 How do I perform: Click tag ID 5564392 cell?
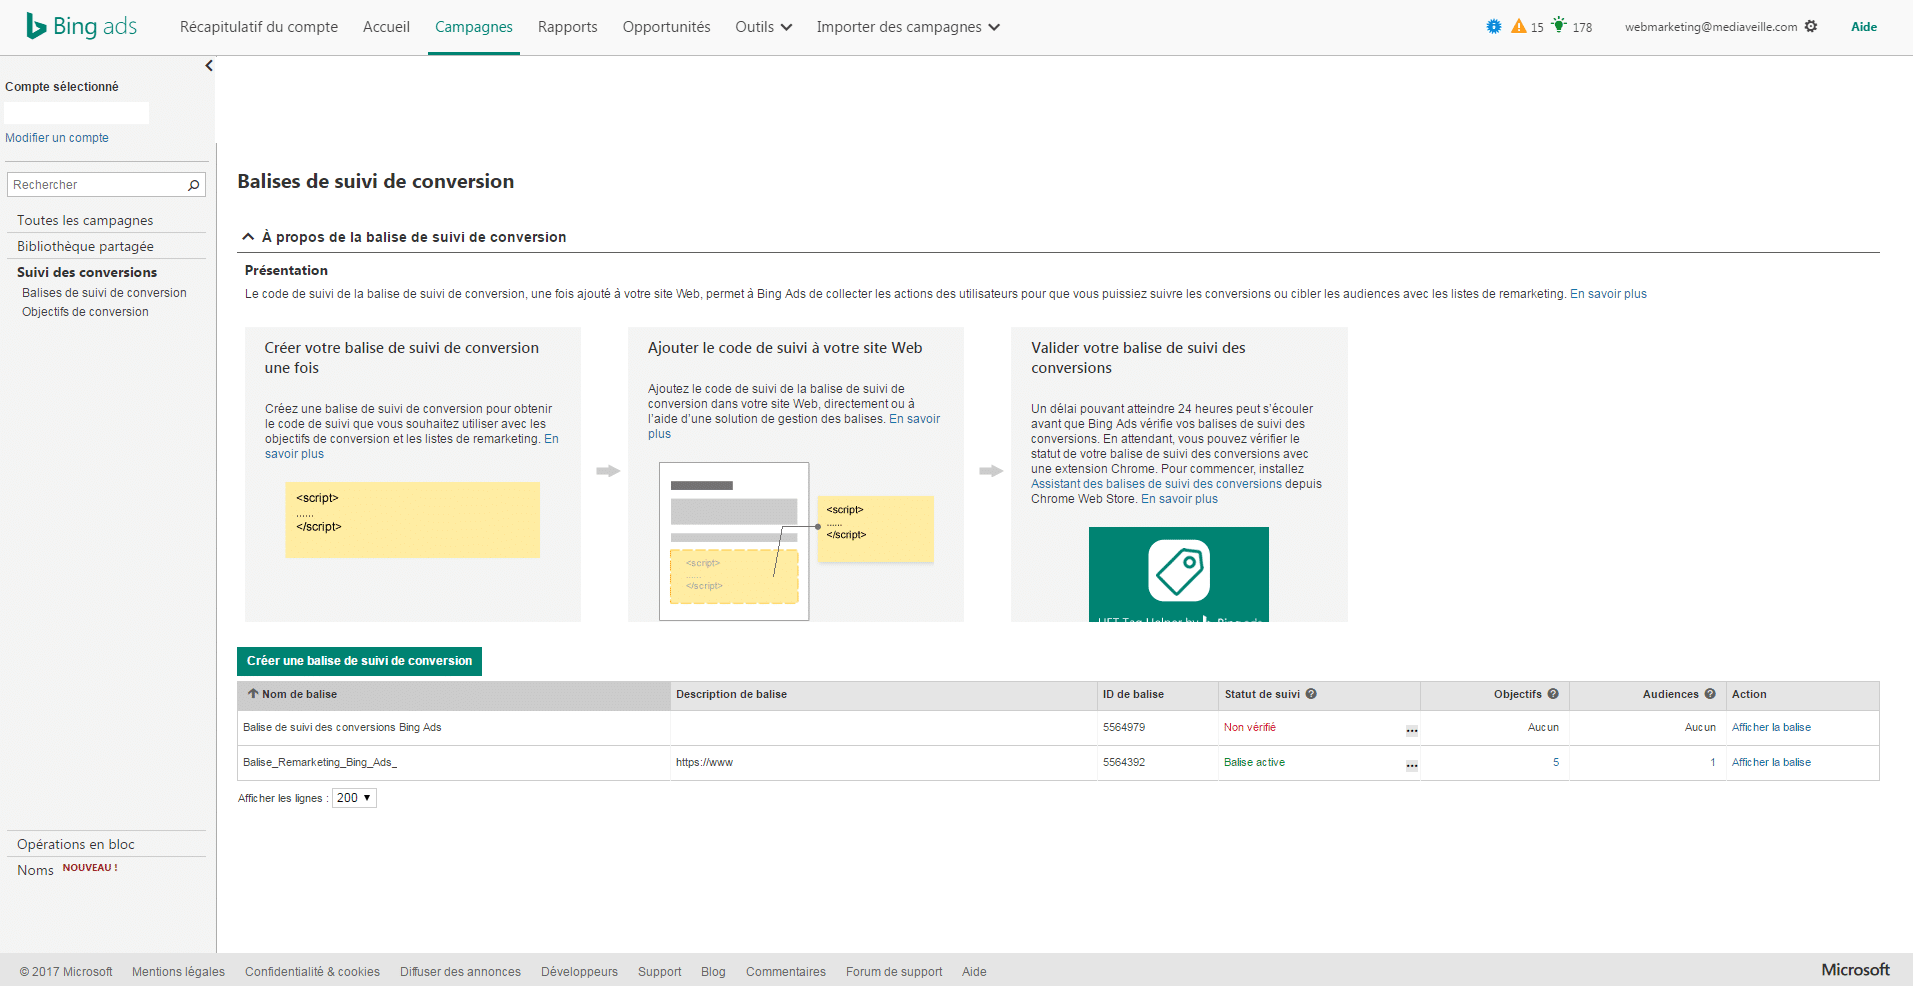click(x=1124, y=762)
